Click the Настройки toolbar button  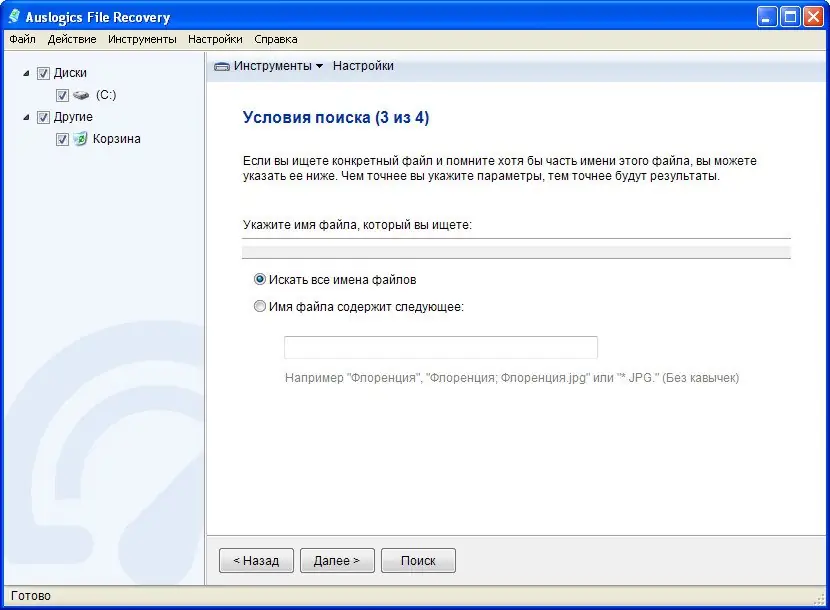[x=363, y=66]
